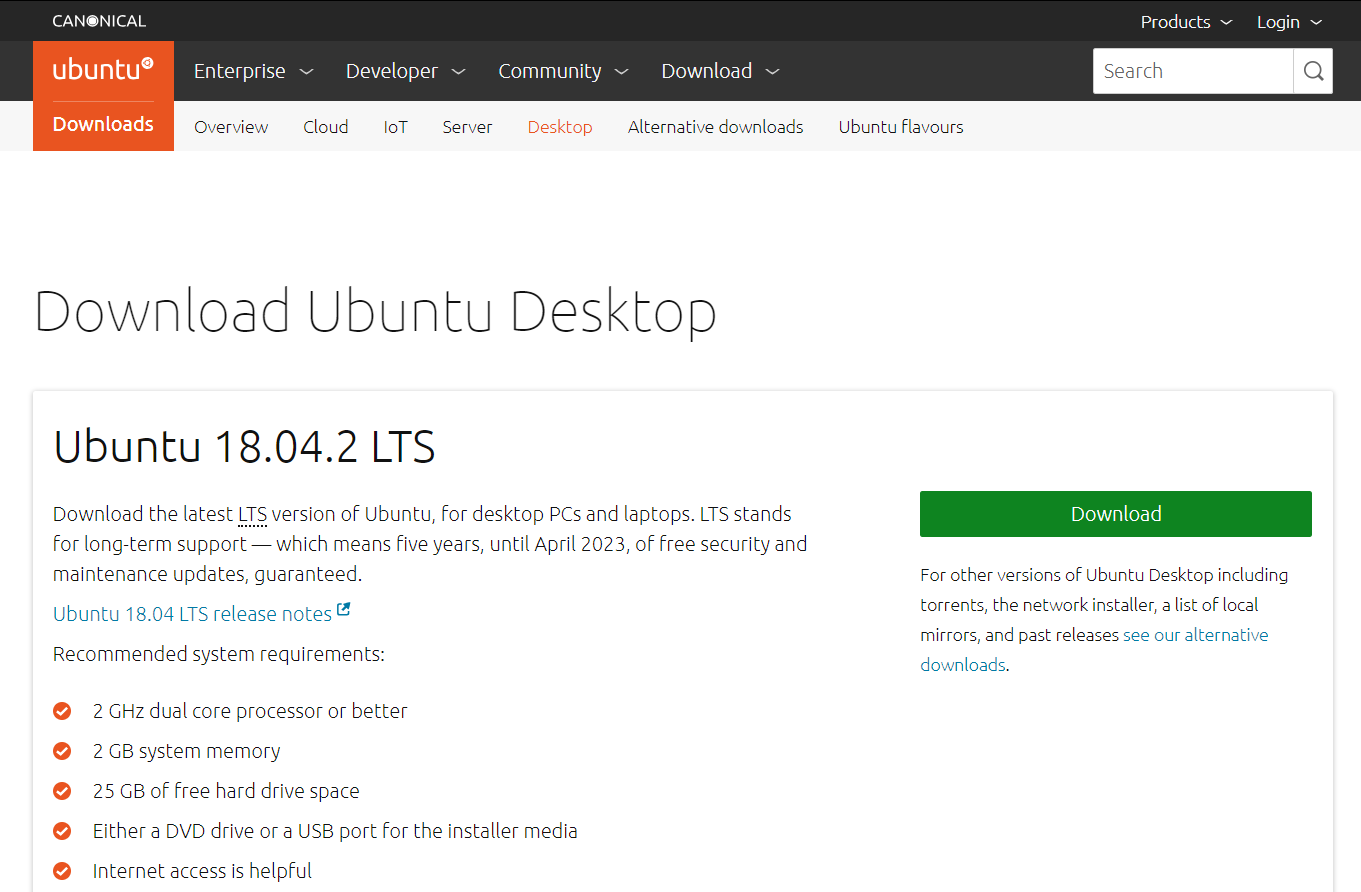Open the Developer menu
This screenshot has height=892, width=1361.
click(x=405, y=71)
